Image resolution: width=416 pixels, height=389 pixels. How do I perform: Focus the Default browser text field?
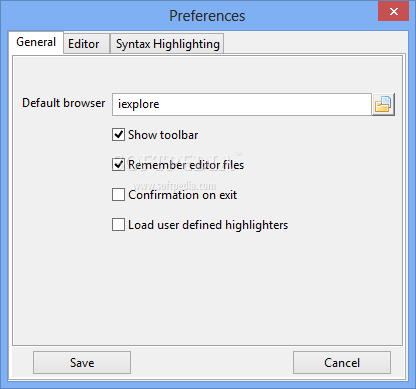pyautogui.click(x=242, y=104)
